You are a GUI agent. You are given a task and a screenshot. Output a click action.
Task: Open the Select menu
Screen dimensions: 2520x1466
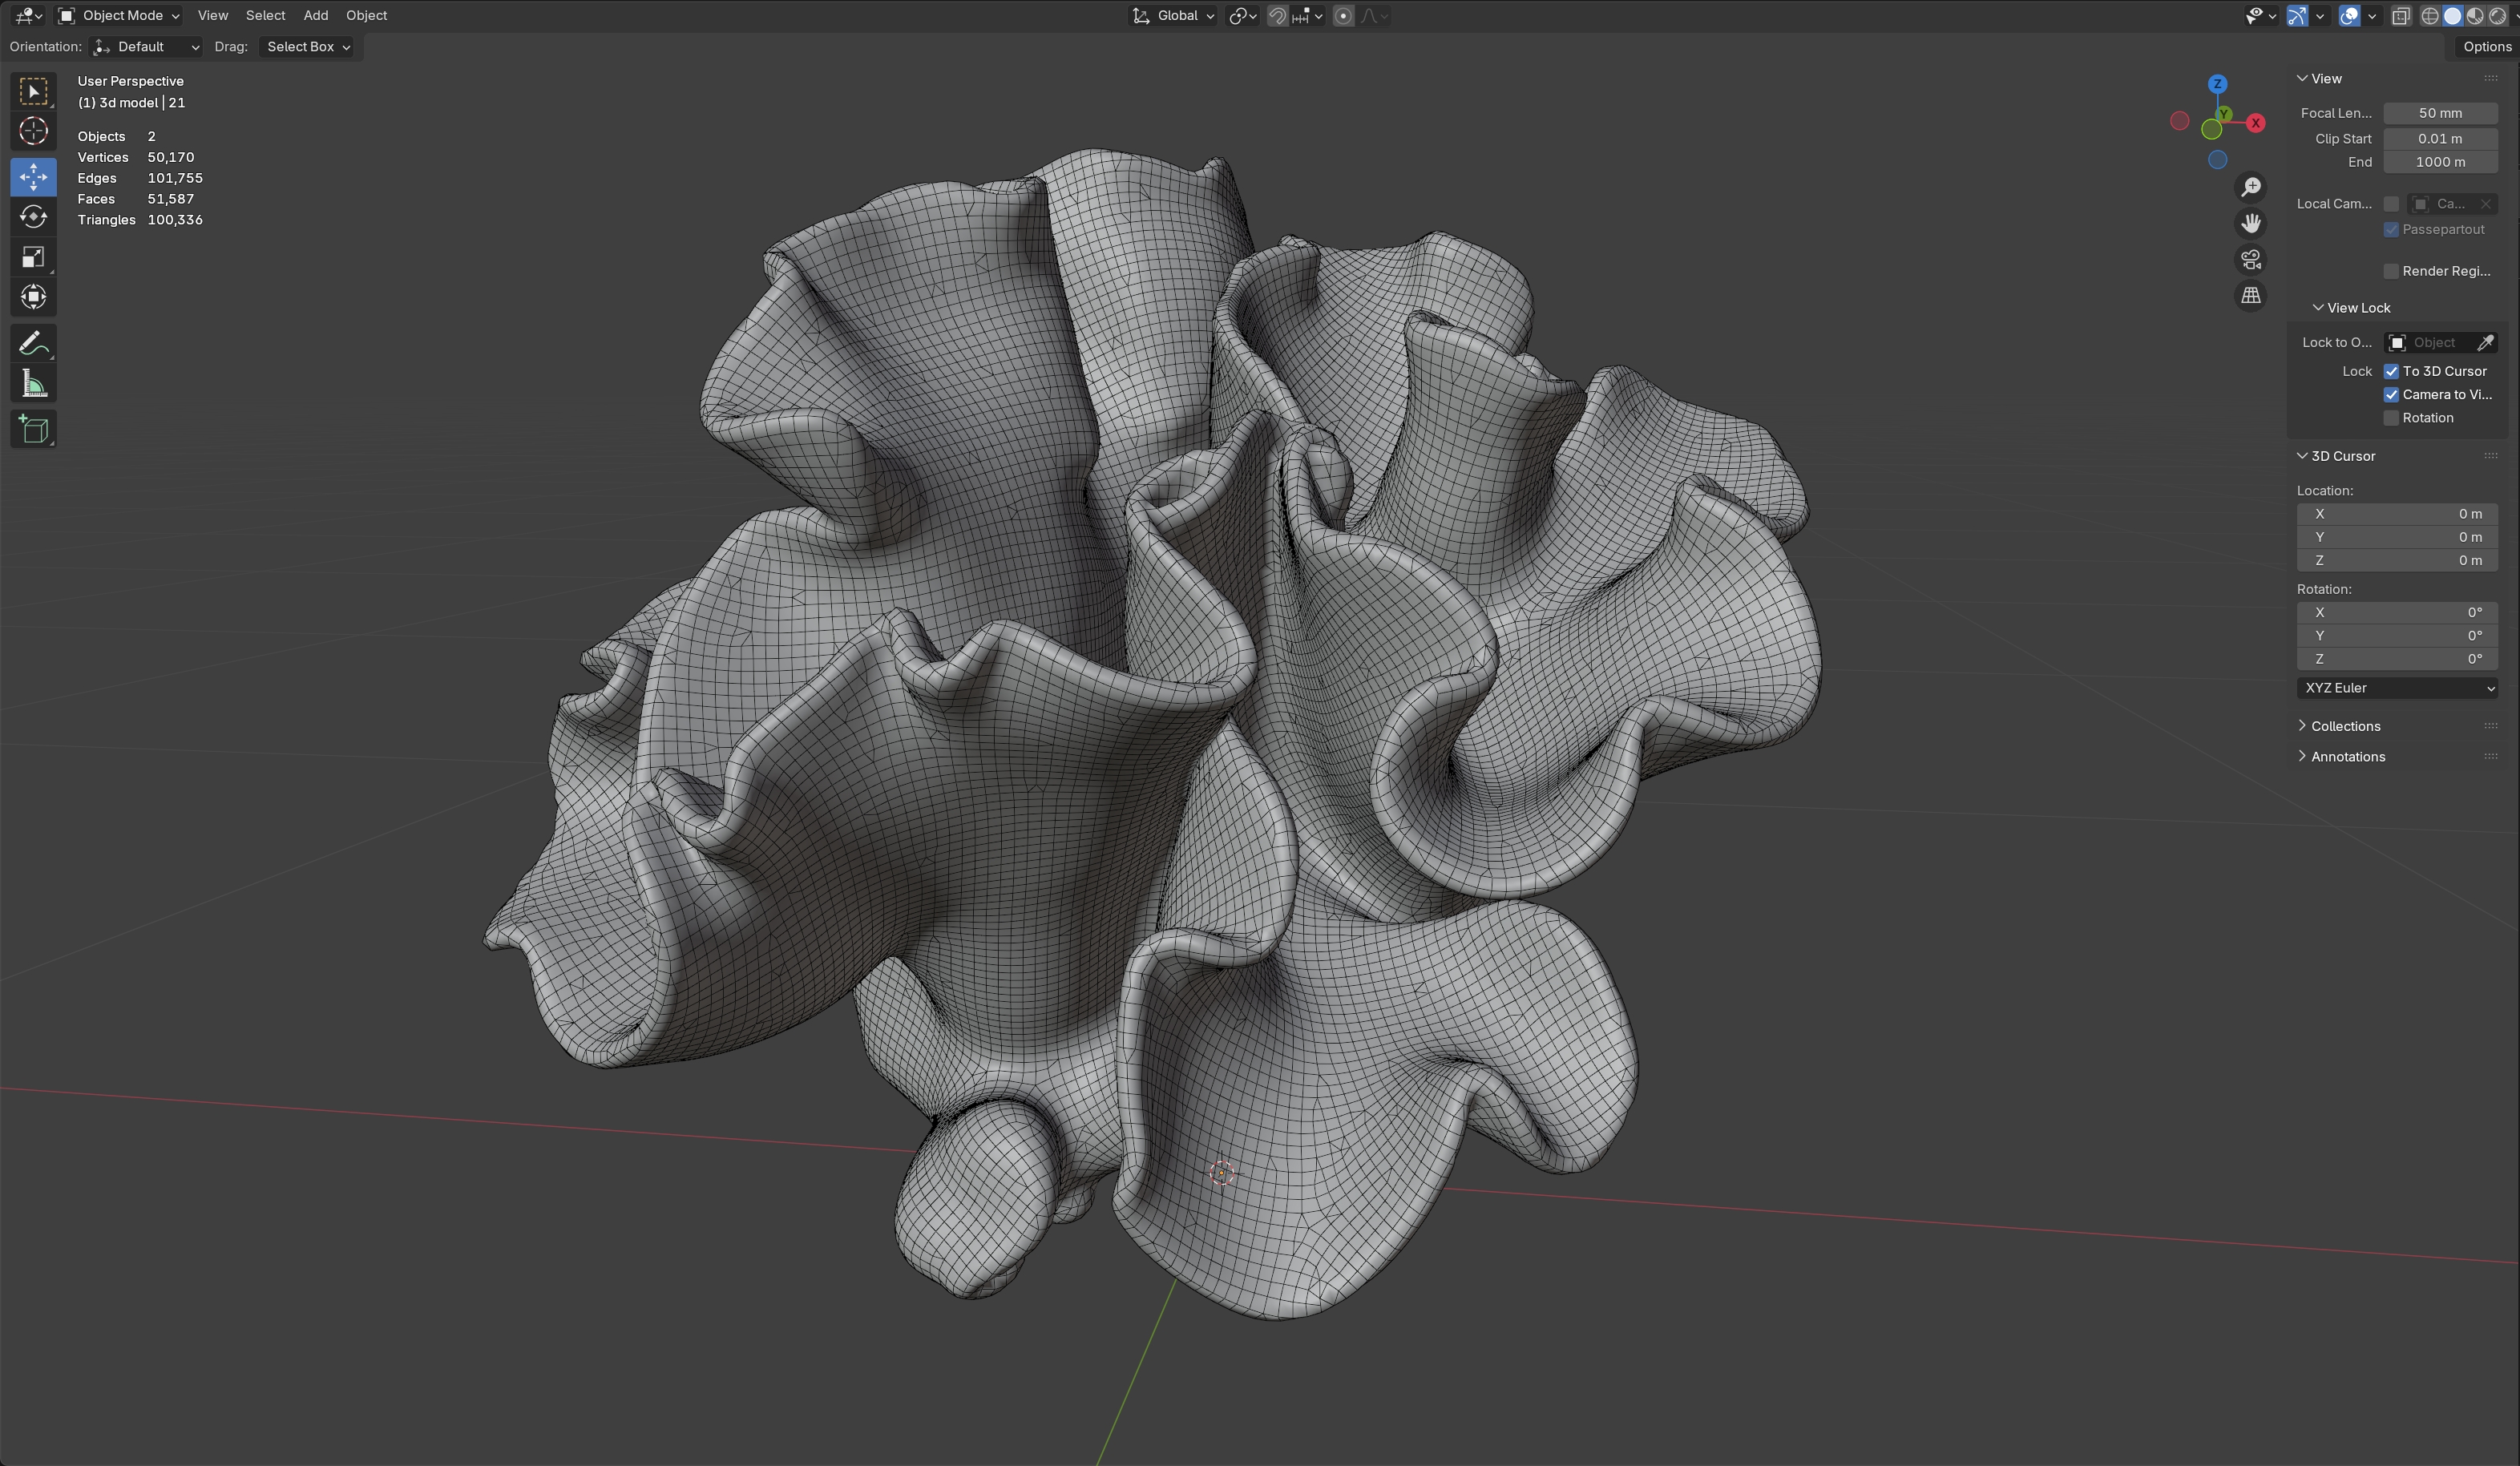265,16
